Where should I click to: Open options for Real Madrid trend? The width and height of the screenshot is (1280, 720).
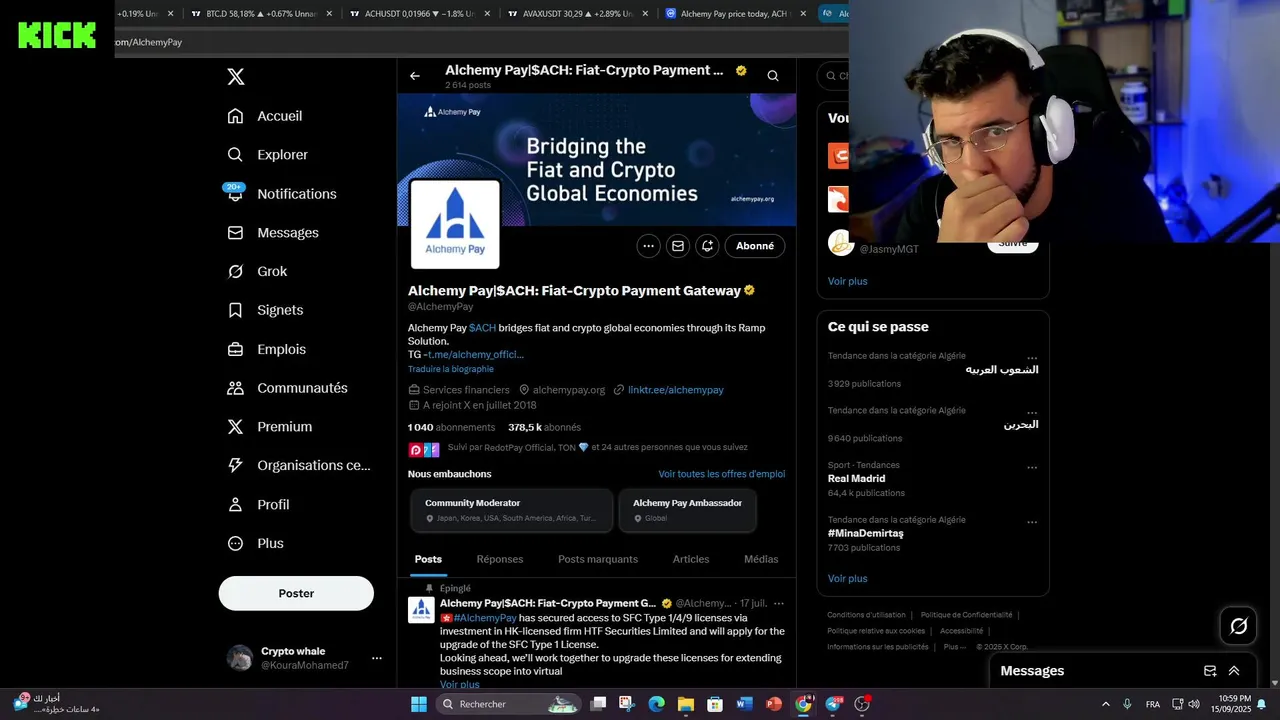(1032, 467)
